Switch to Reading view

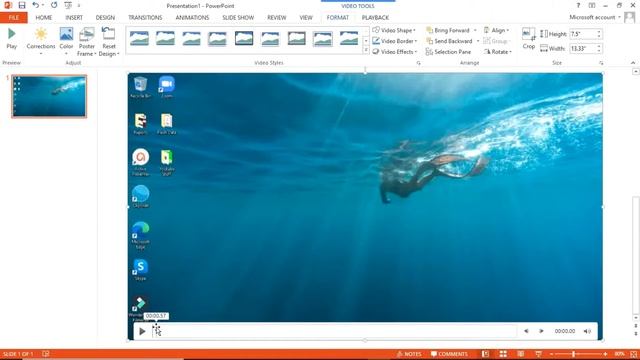coord(521,354)
